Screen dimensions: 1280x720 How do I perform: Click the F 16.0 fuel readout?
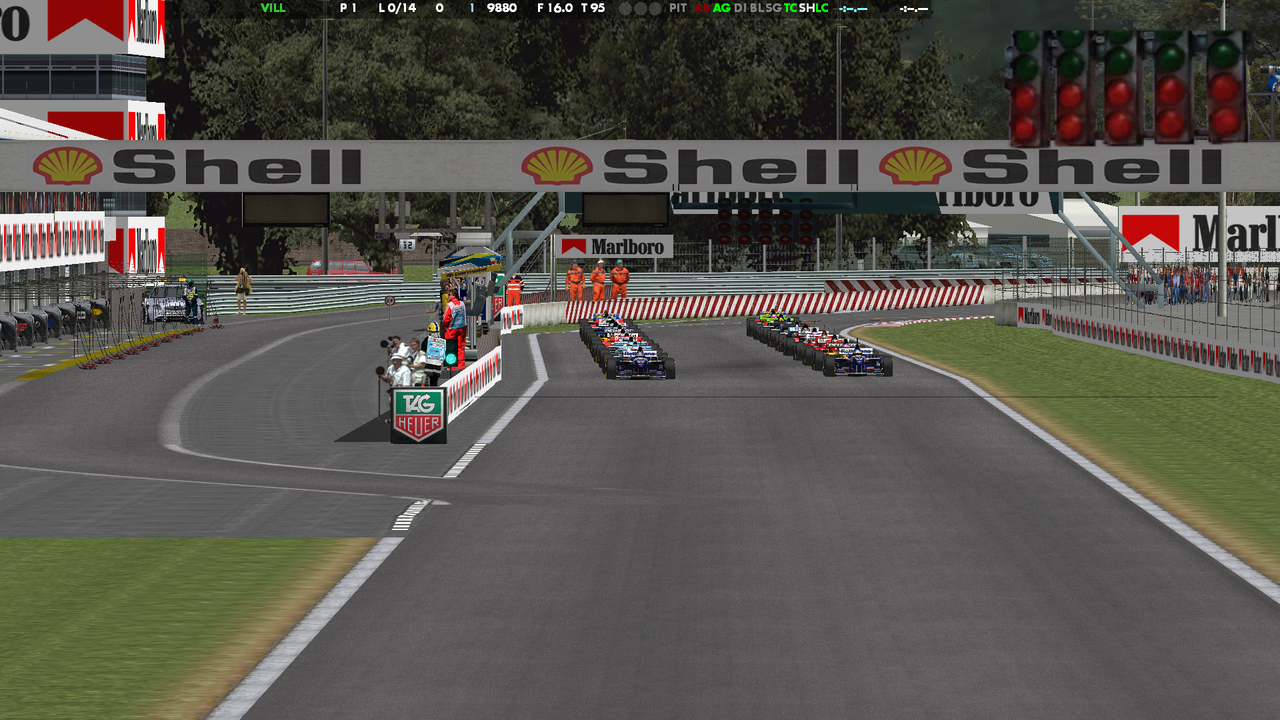click(x=555, y=7)
